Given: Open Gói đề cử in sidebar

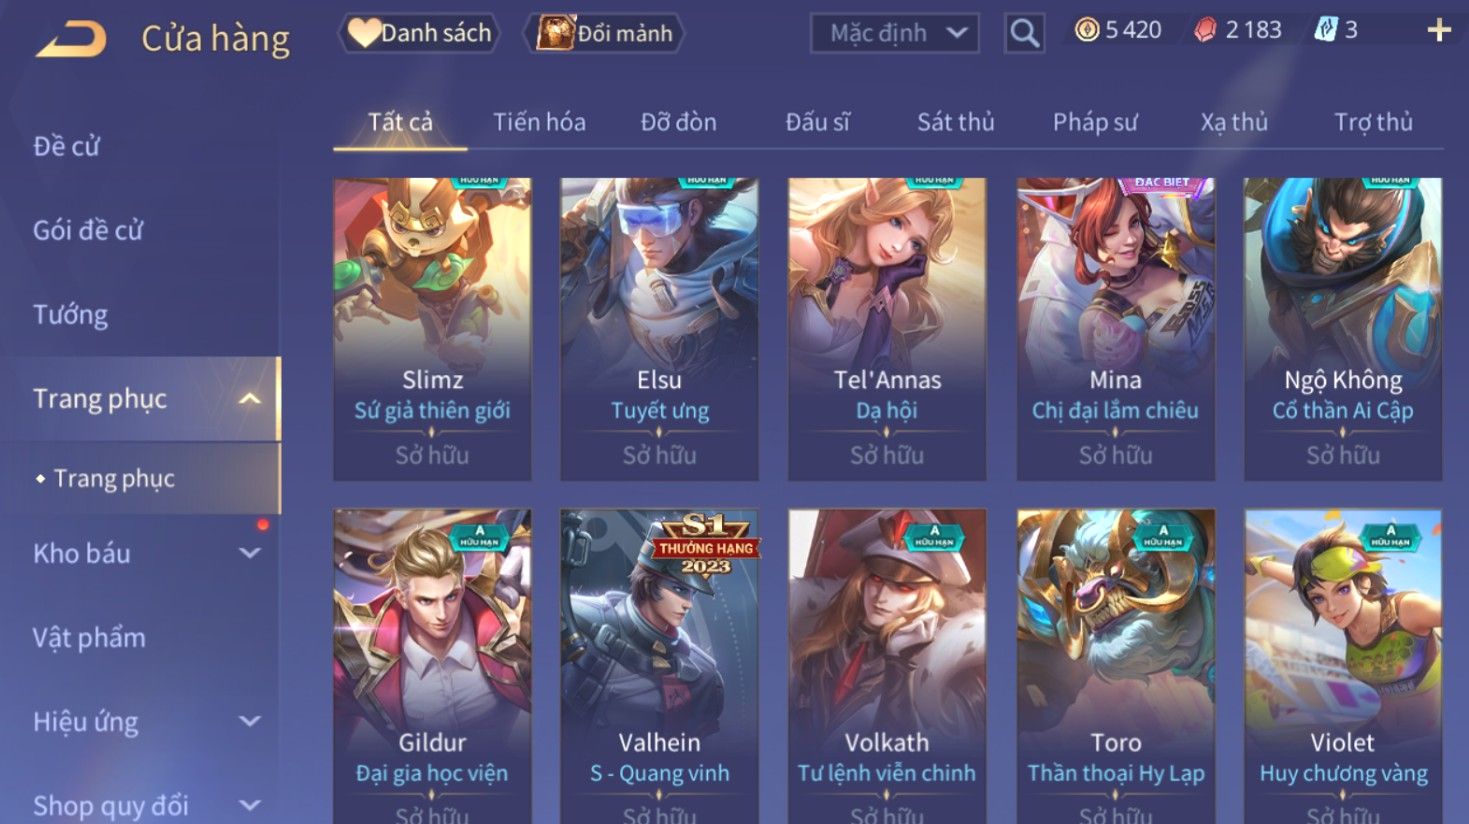Looking at the screenshot, I should pyautogui.click(x=88, y=230).
